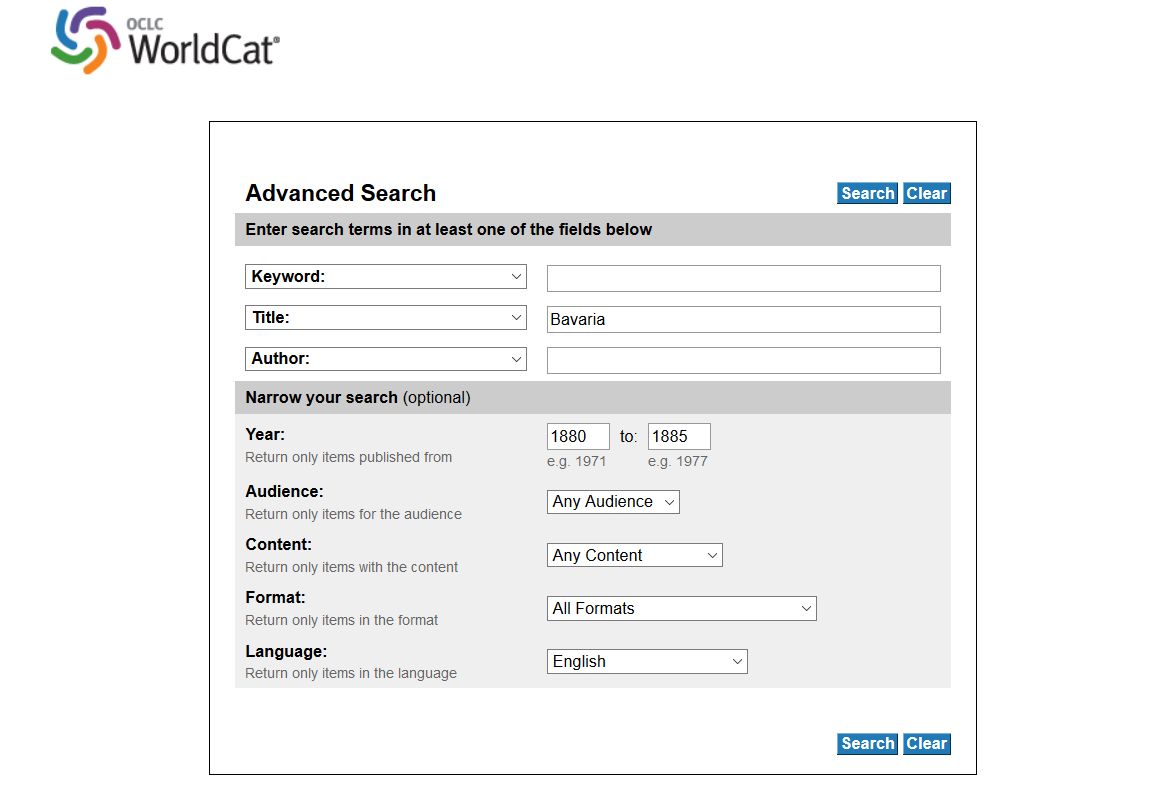Click the top Search button
Screen dimensions: 1154x802
pos(868,194)
